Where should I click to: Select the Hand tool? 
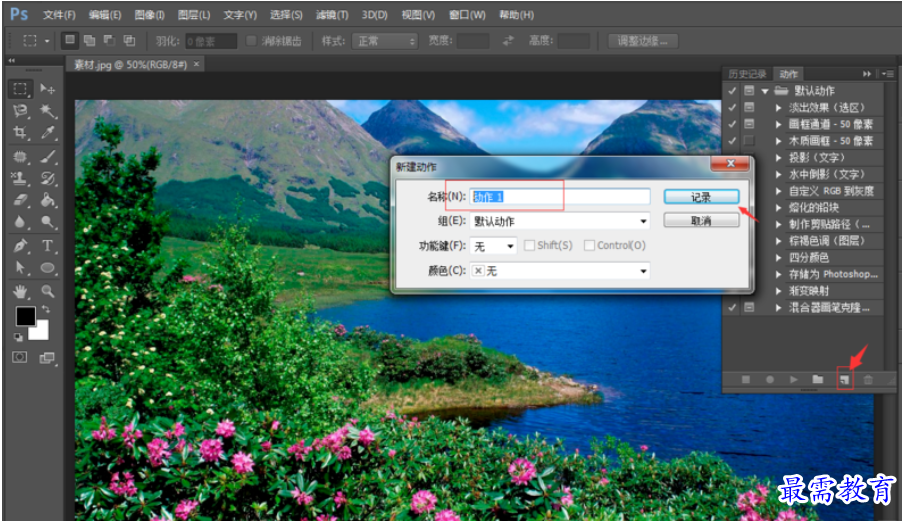coord(20,292)
